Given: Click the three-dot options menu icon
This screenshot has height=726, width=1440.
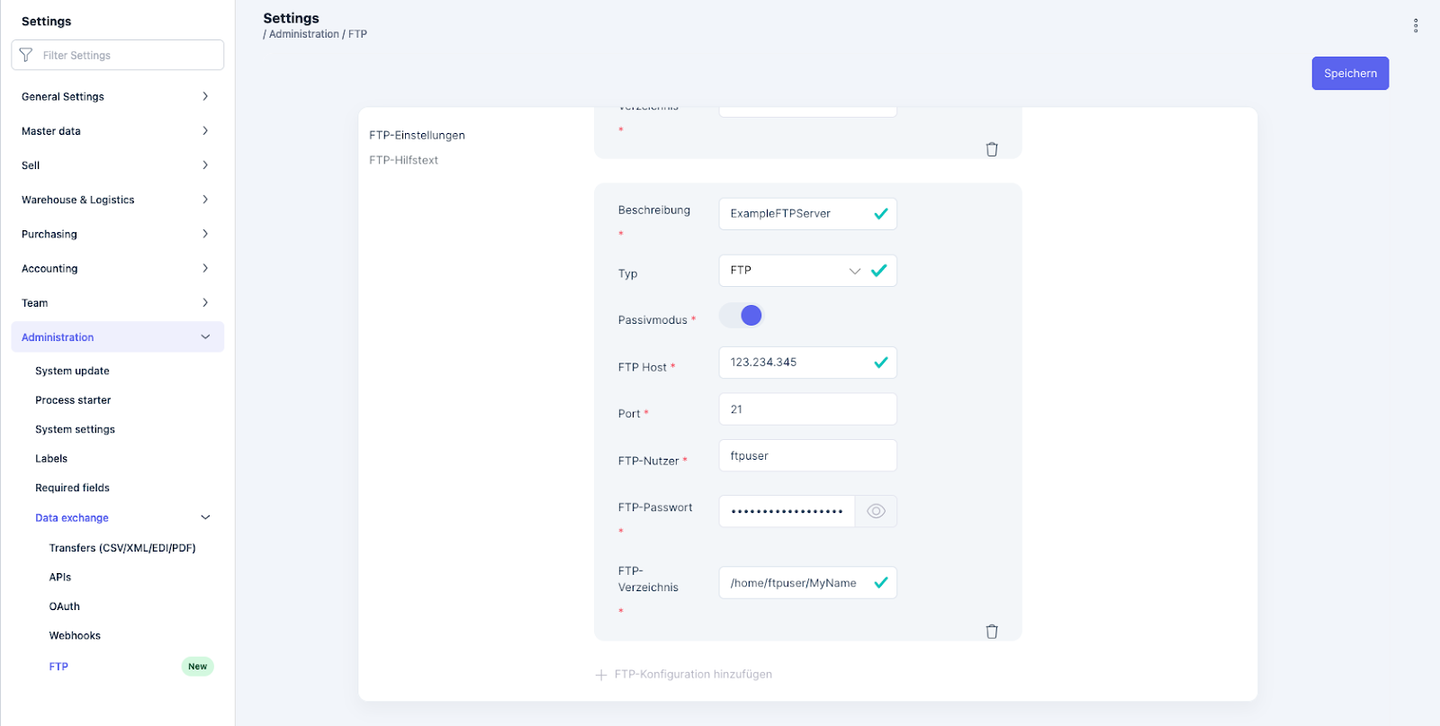Looking at the screenshot, I should coord(1415,26).
